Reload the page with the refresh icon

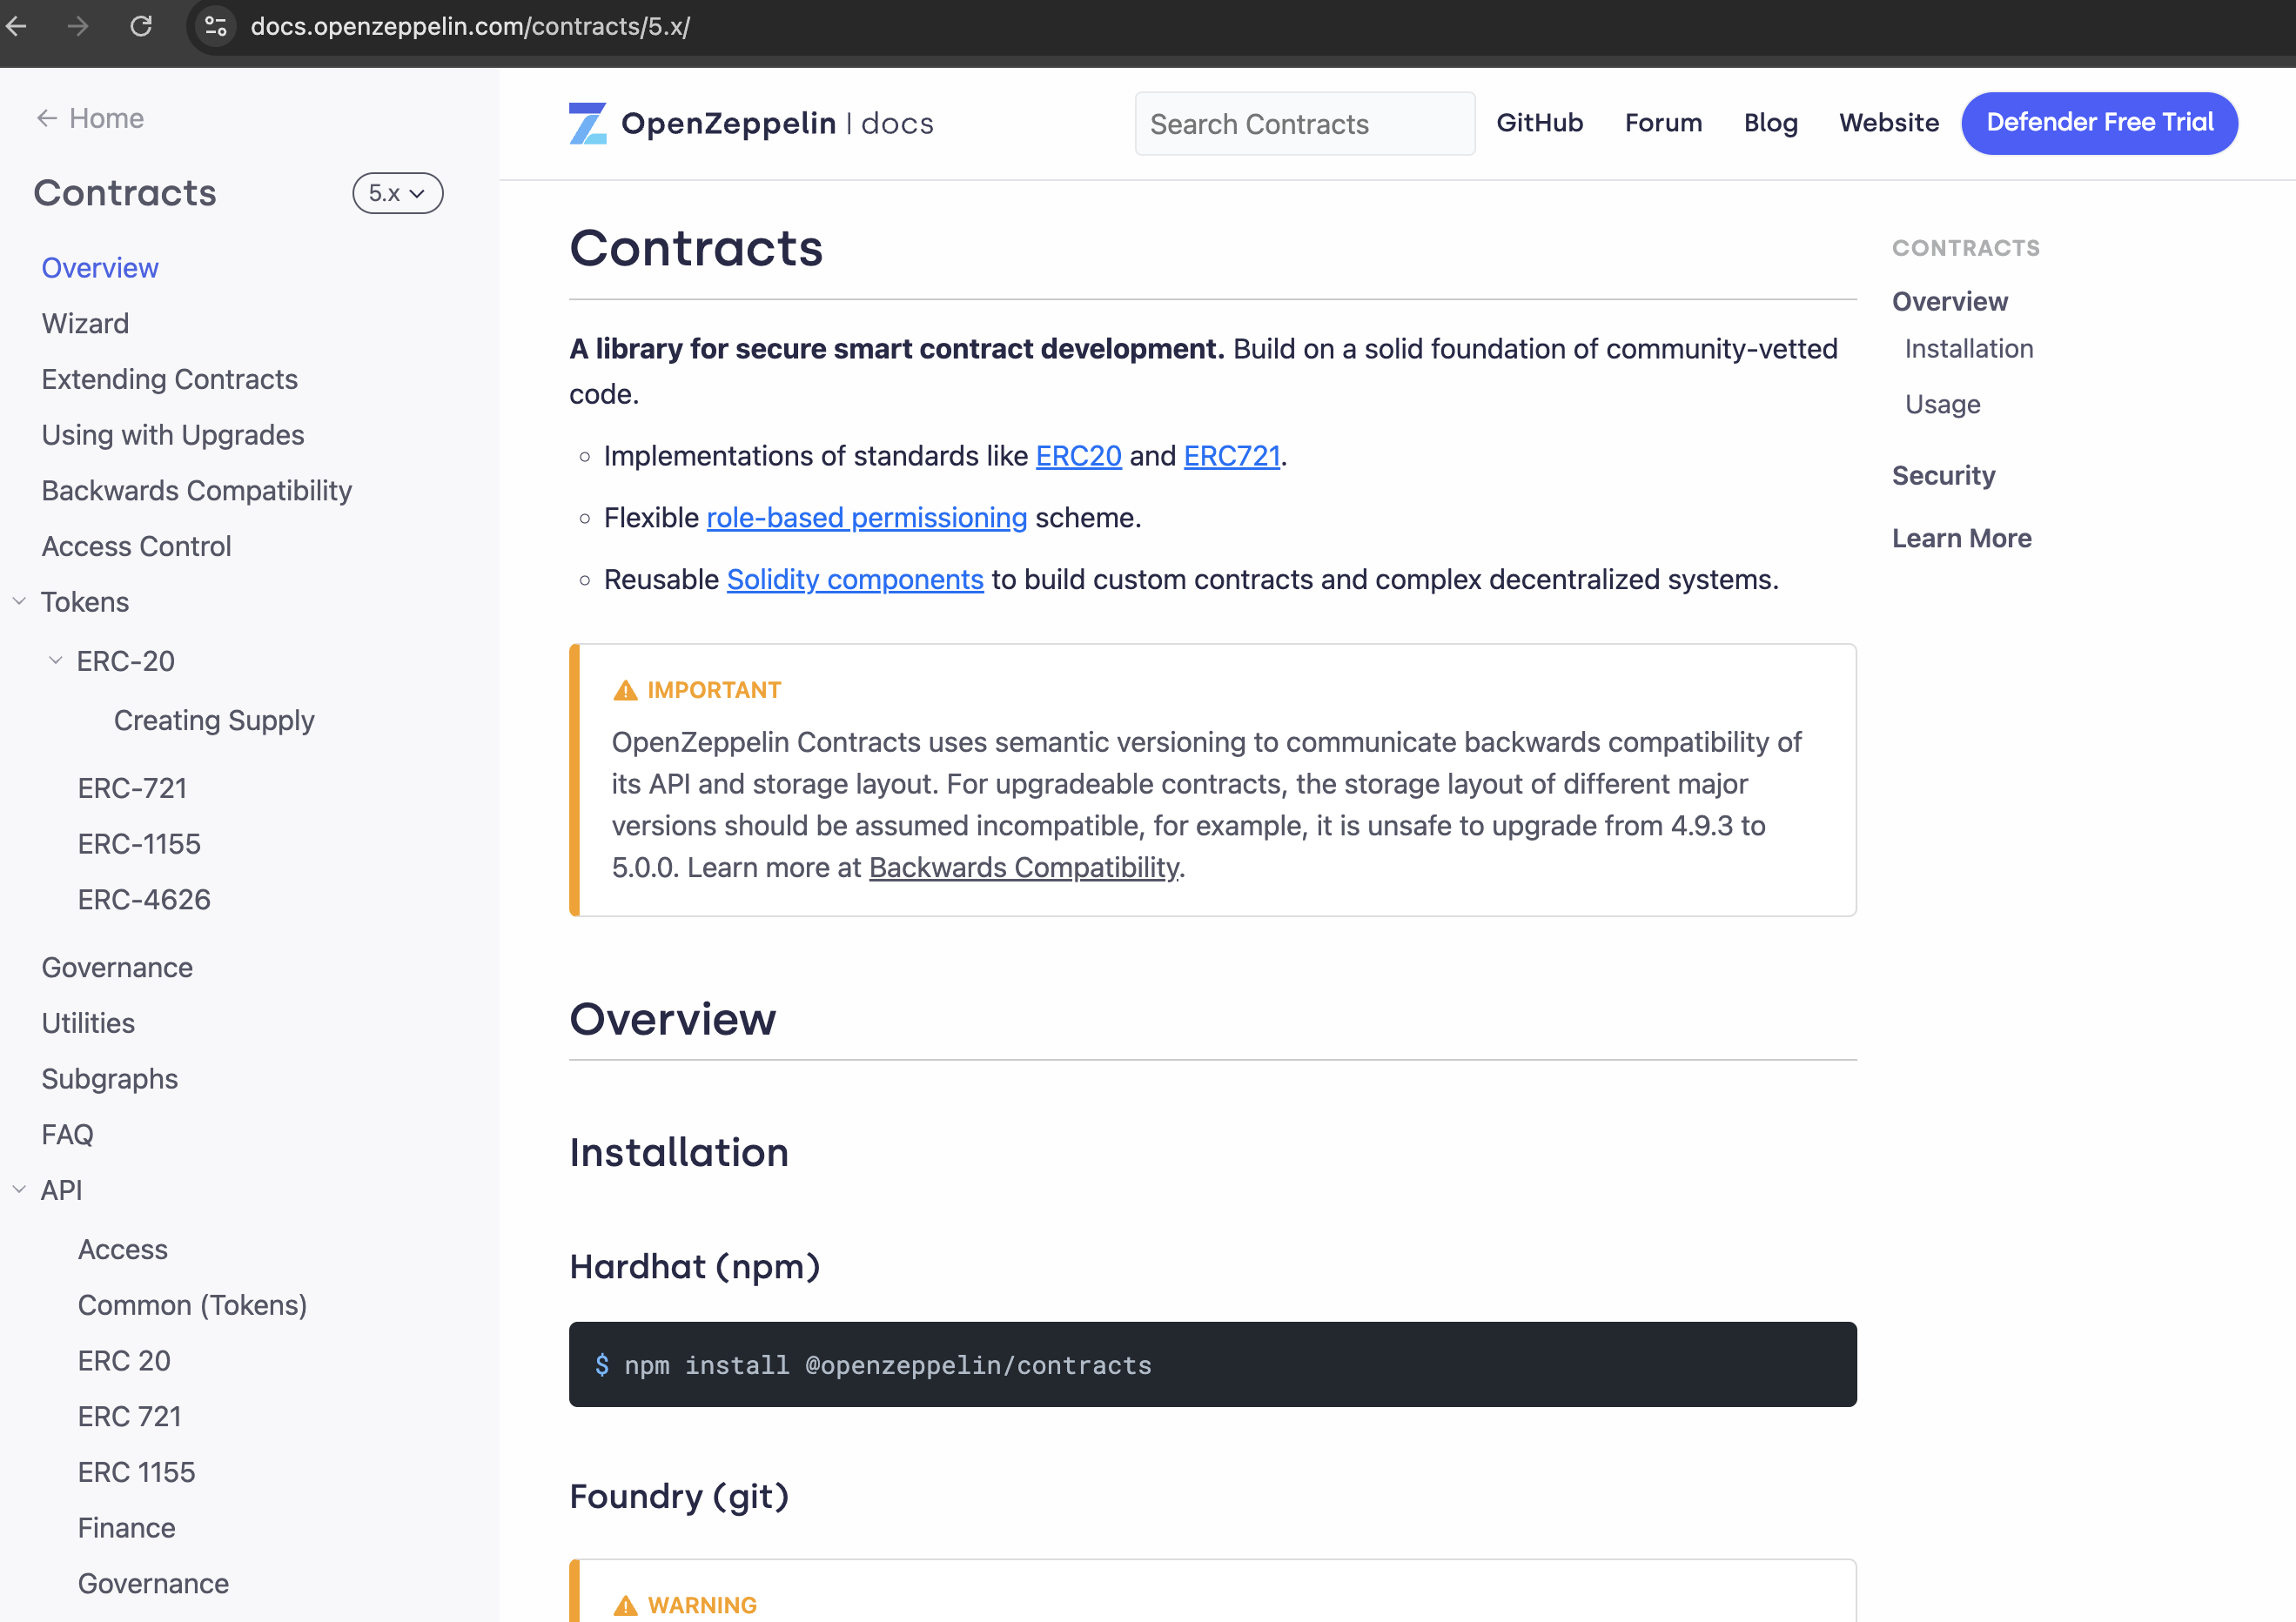pyautogui.click(x=141, y=26)
